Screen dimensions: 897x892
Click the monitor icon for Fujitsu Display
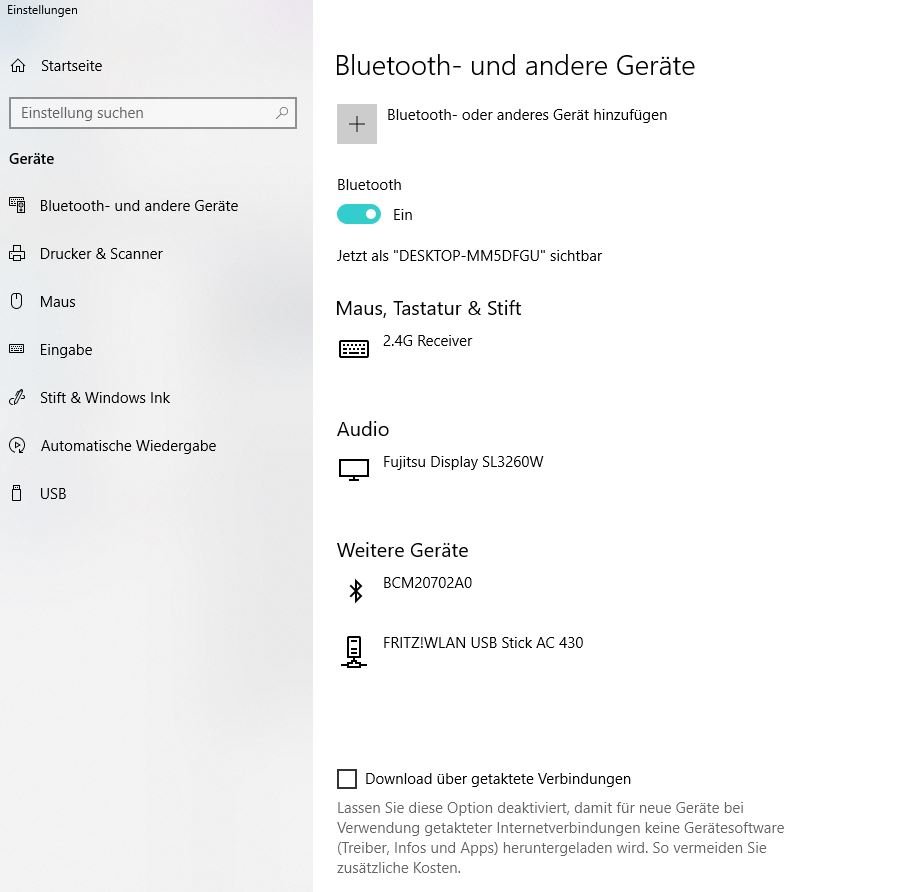click(x=354, y=469)
